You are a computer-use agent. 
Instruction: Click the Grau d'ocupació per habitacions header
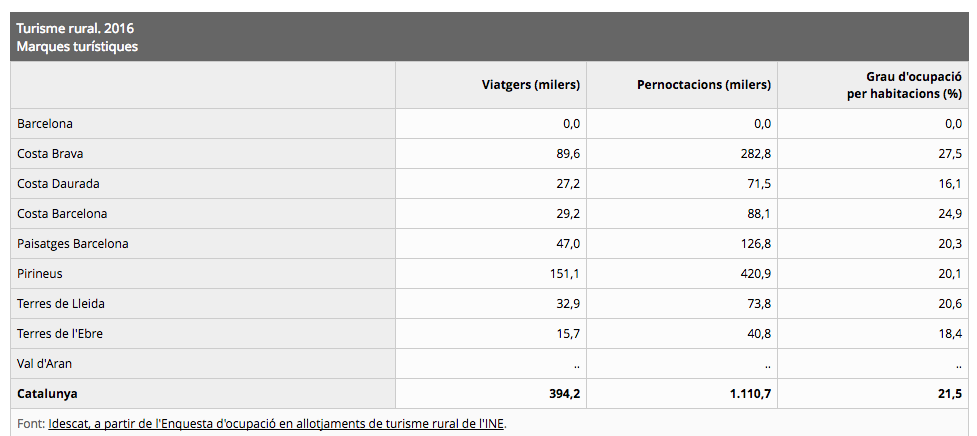coord(904,85)
